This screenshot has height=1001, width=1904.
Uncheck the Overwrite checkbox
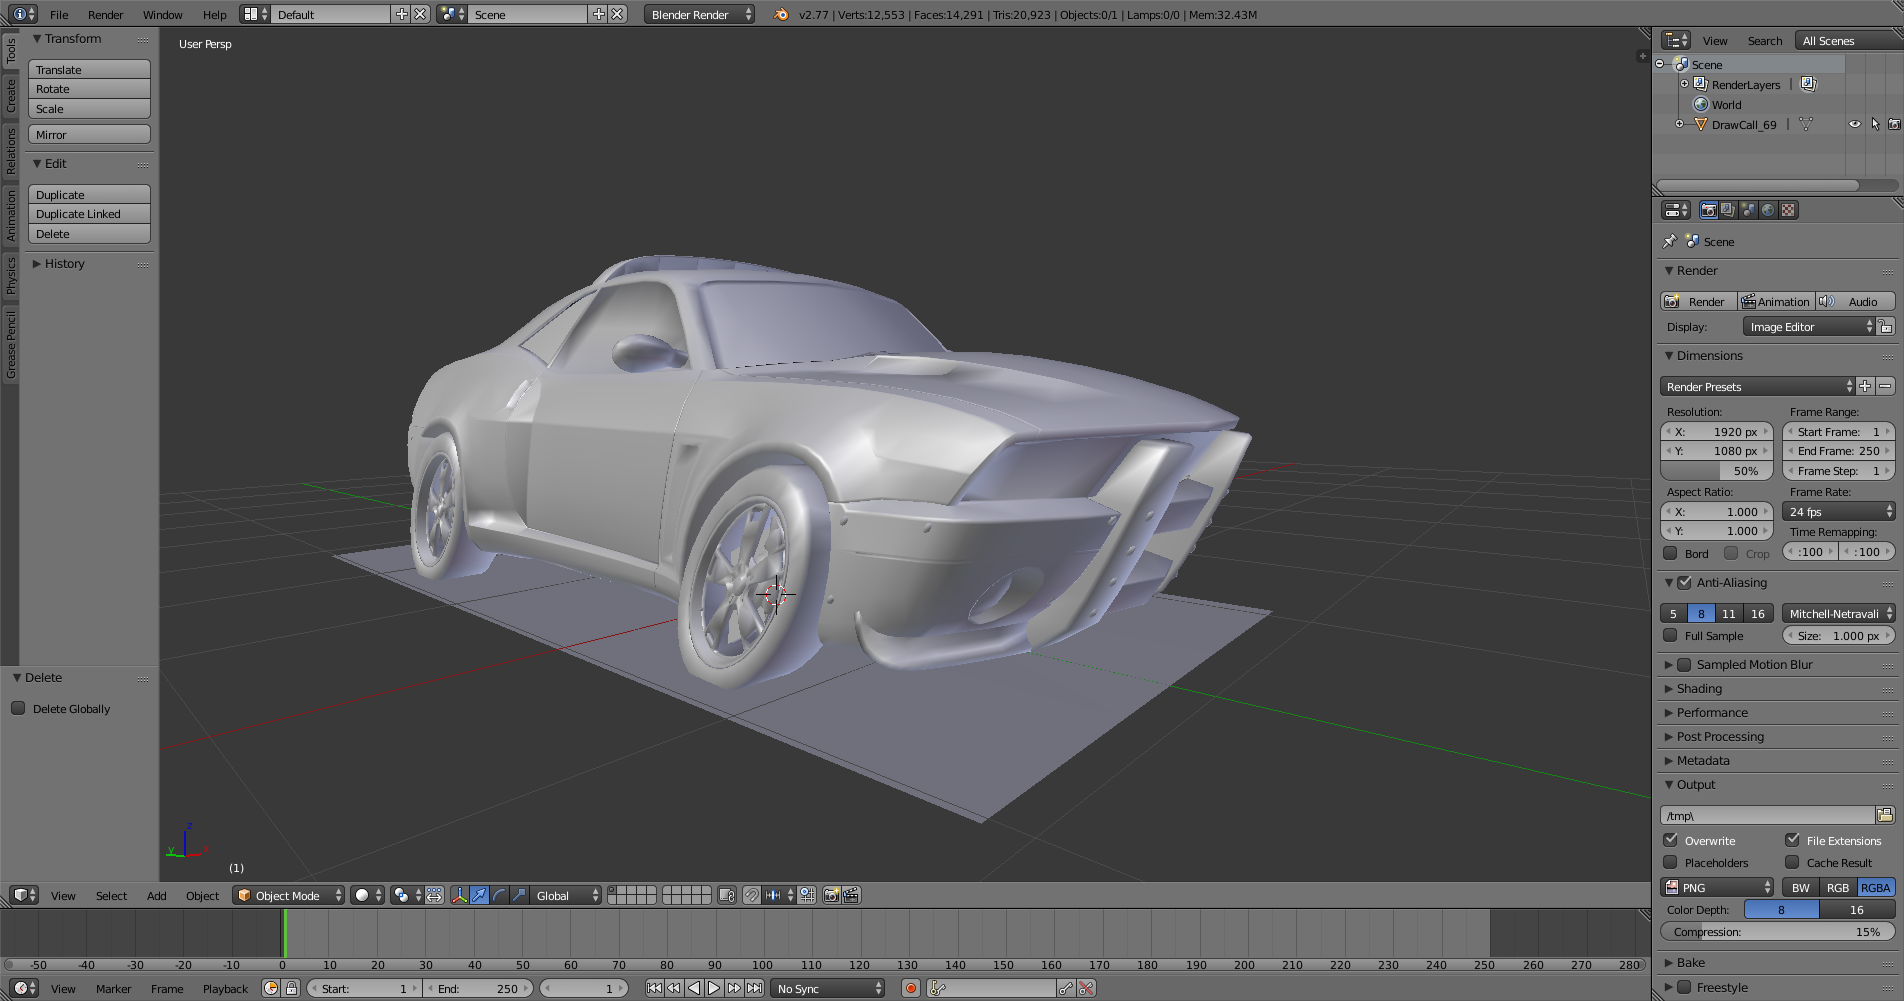(1670, 840)
